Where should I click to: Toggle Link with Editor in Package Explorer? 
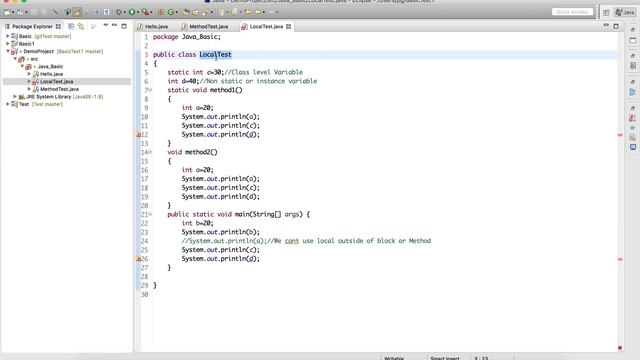(x=81, y=26)
